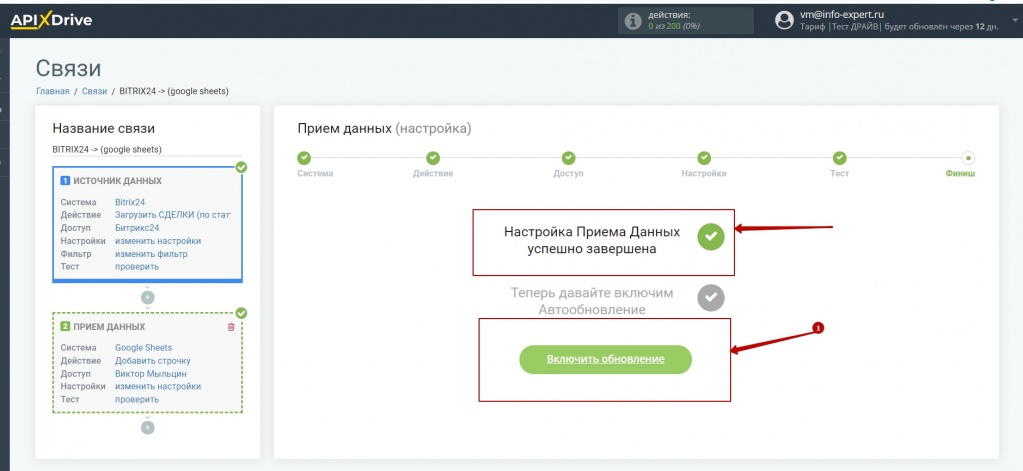Open the Bitrix24 system link

pyautogui.click(x=130, y=202)
